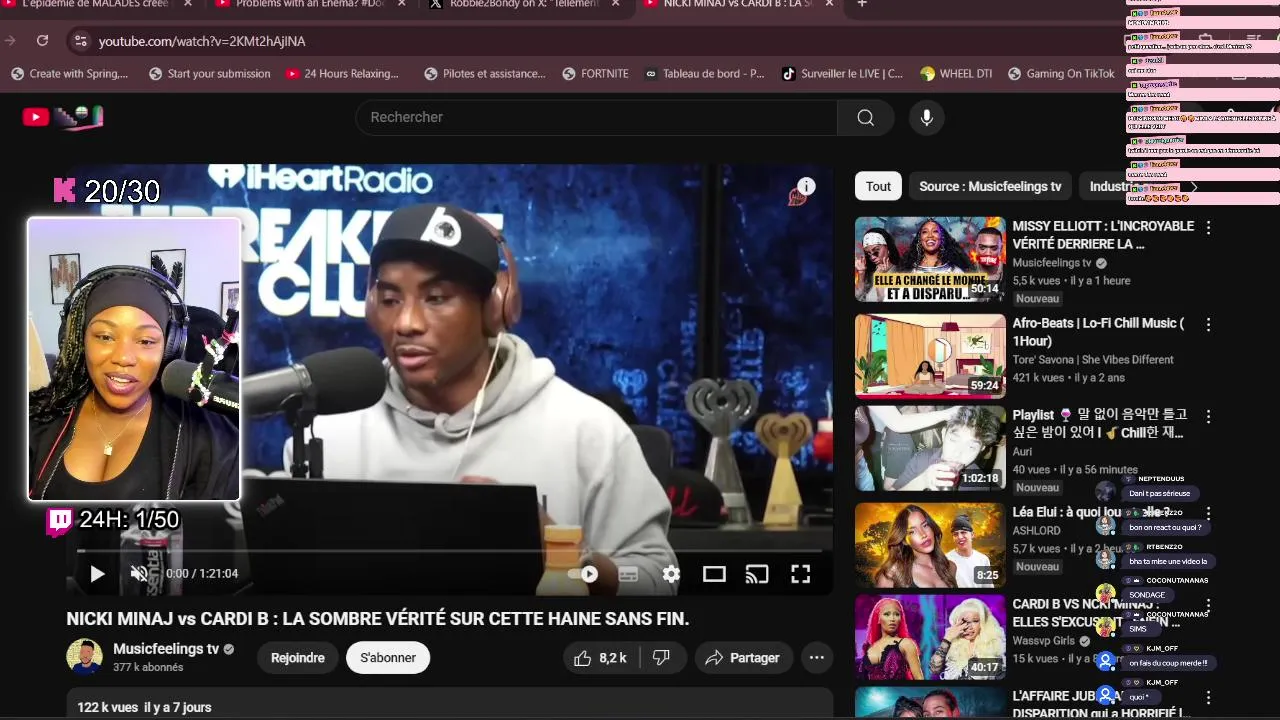Click Tore' Savona She Vibes Different channel text
The width and height of the screenshot is (1280, 720).
coord(1093,360)
